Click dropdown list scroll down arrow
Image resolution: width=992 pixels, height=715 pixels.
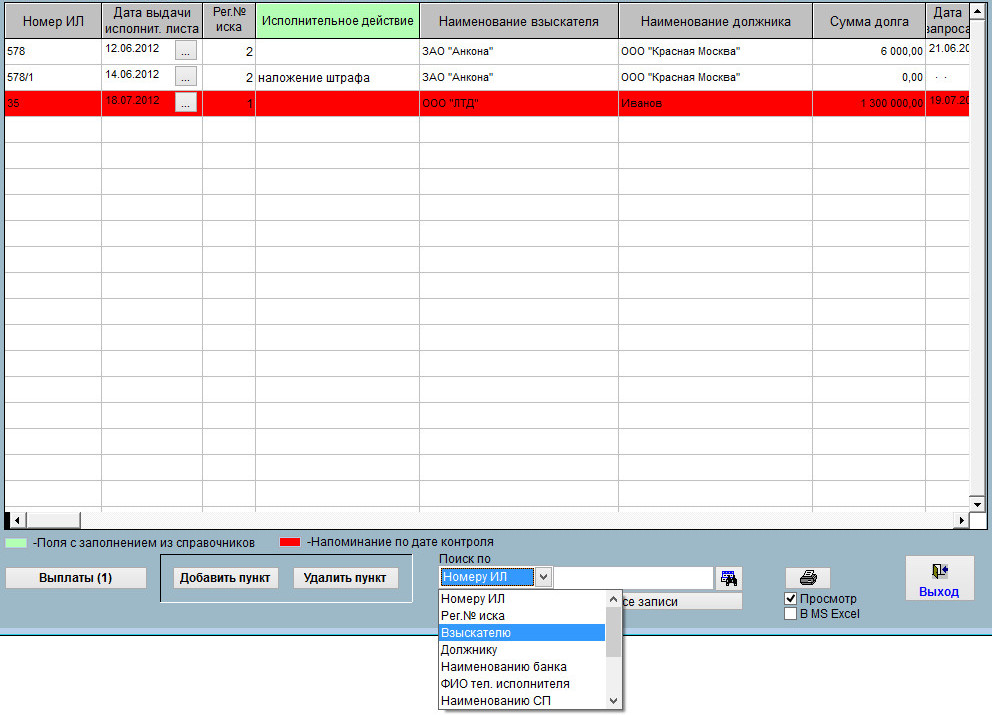(613, 700)
